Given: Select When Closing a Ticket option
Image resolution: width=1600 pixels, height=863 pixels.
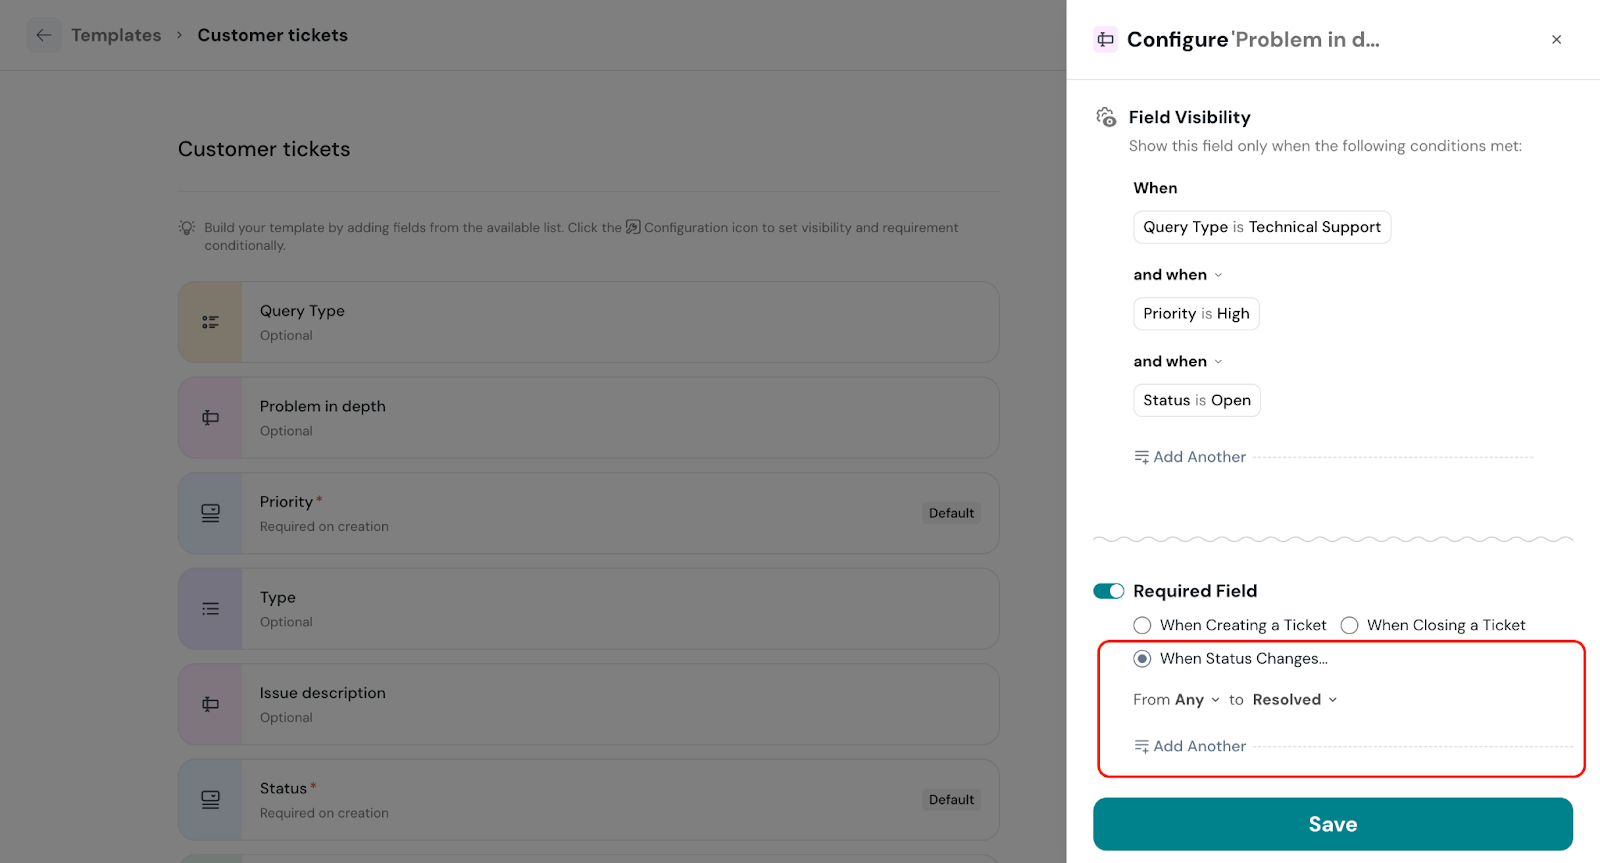Looking at the screenshot, I should [1349, 625].
